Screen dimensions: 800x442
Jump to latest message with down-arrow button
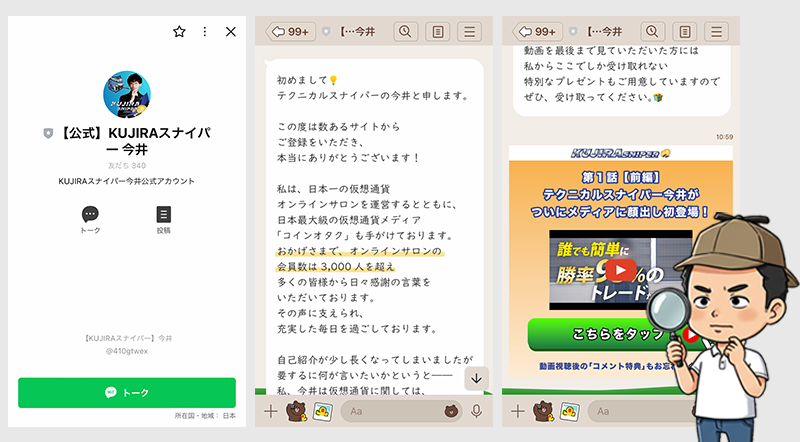click(x=475, y=377)
